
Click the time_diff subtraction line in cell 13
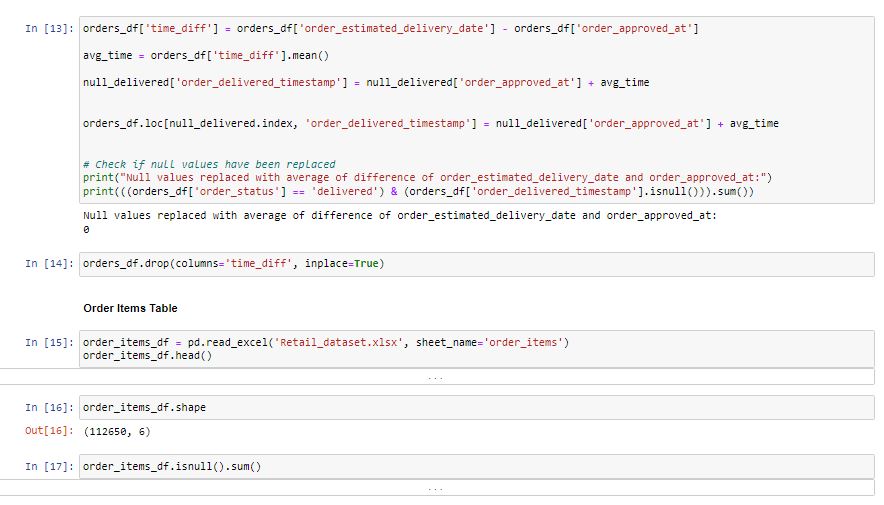[391, 28]
